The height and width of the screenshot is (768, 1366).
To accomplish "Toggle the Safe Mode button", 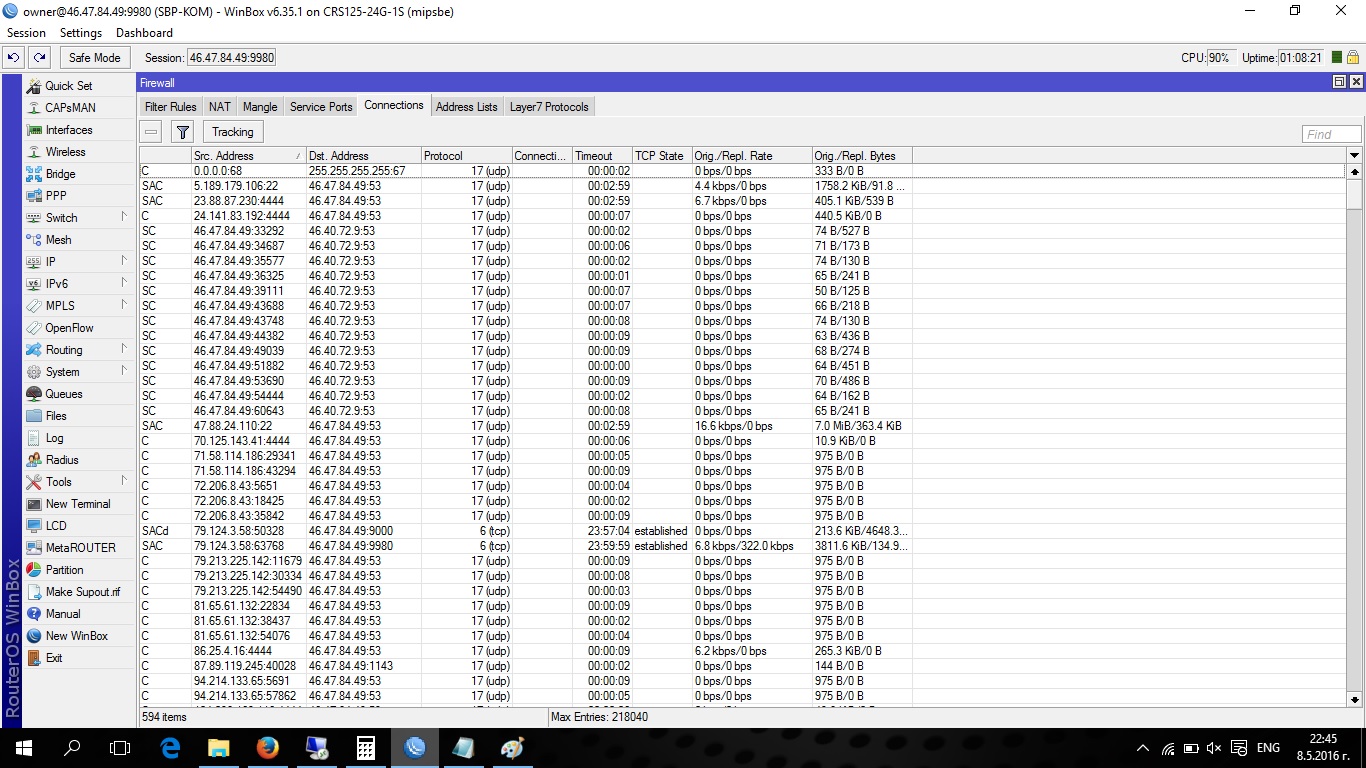I will (x=94, y=58).
